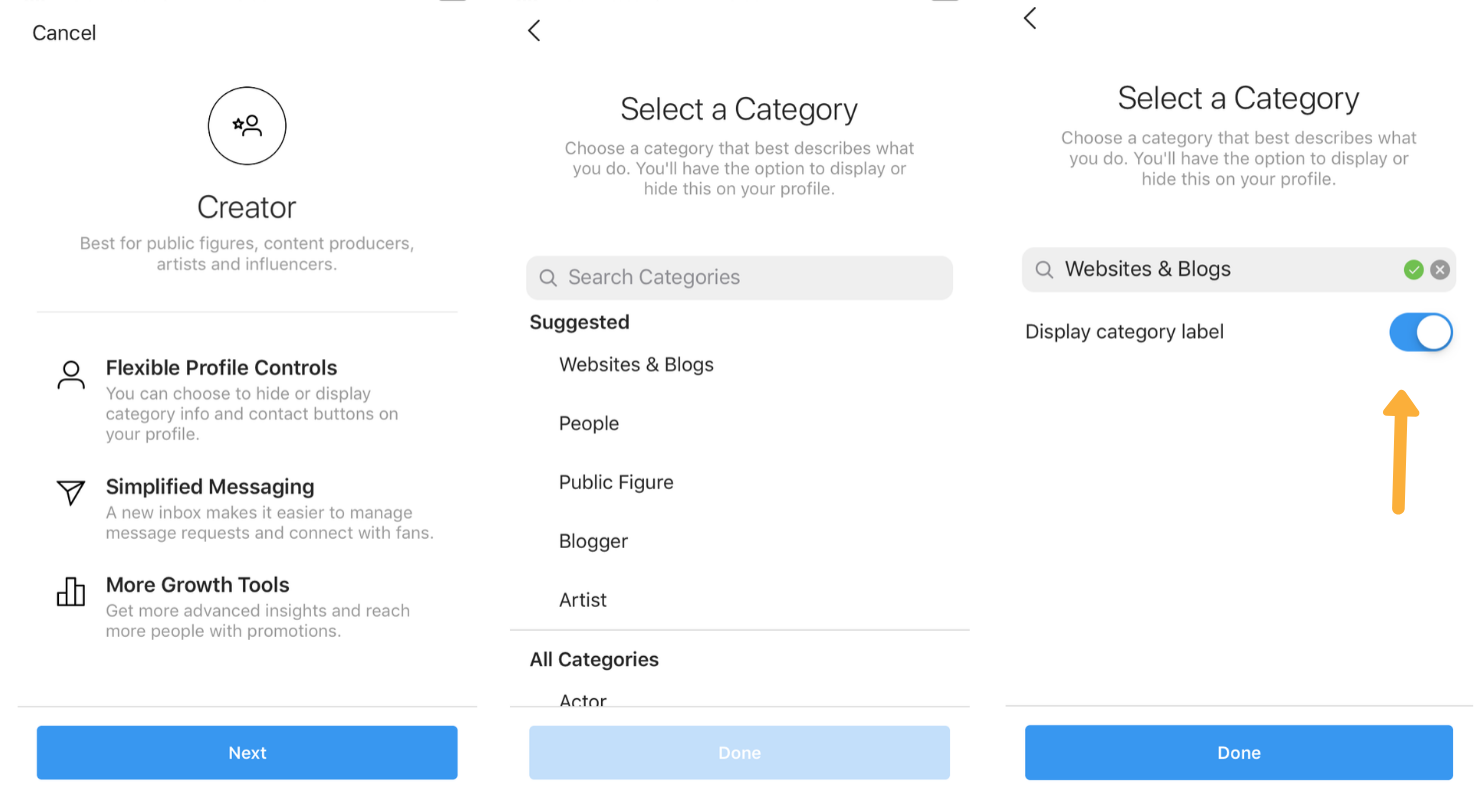This screenshot has width=1480, height=800.
Task: Click the magnifier icon in Search Categories
Action: [x=548, y=278]
